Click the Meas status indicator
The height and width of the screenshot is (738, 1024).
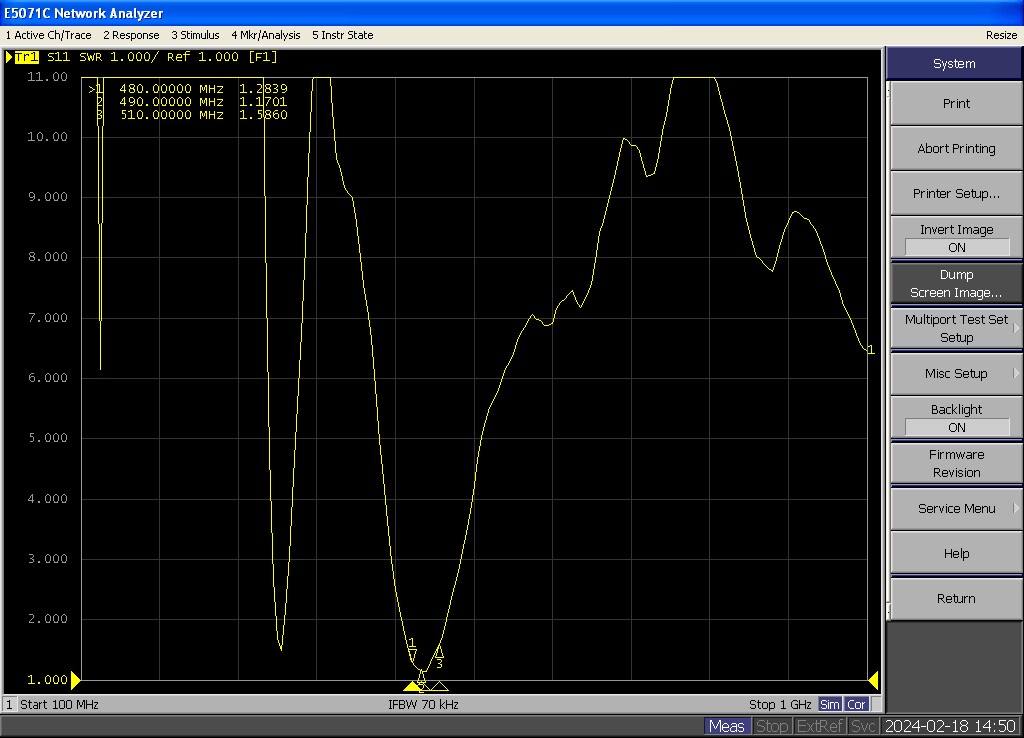(x=726, y=726)
